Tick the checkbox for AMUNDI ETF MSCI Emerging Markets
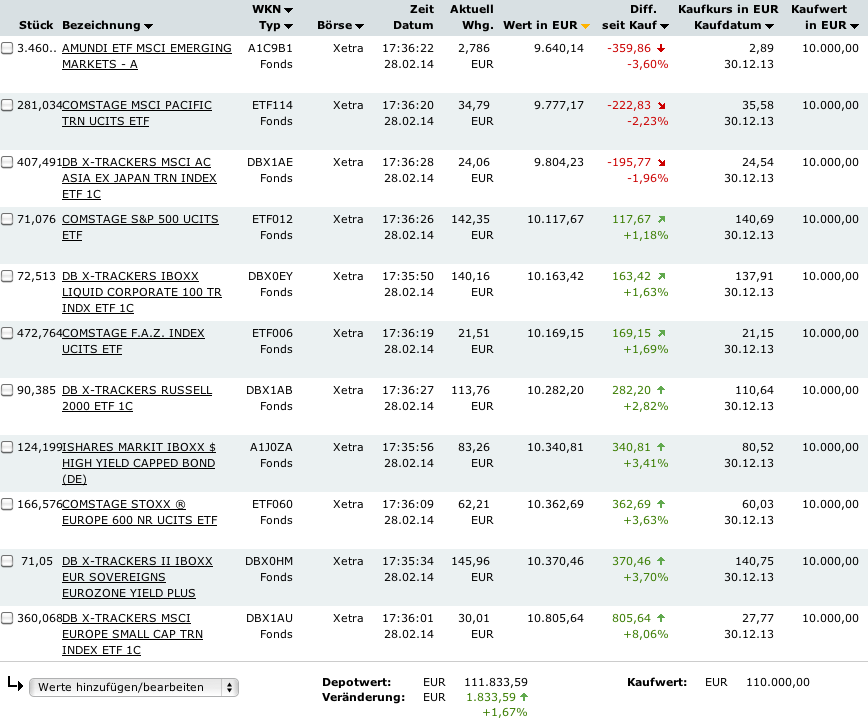 (8, 48)
